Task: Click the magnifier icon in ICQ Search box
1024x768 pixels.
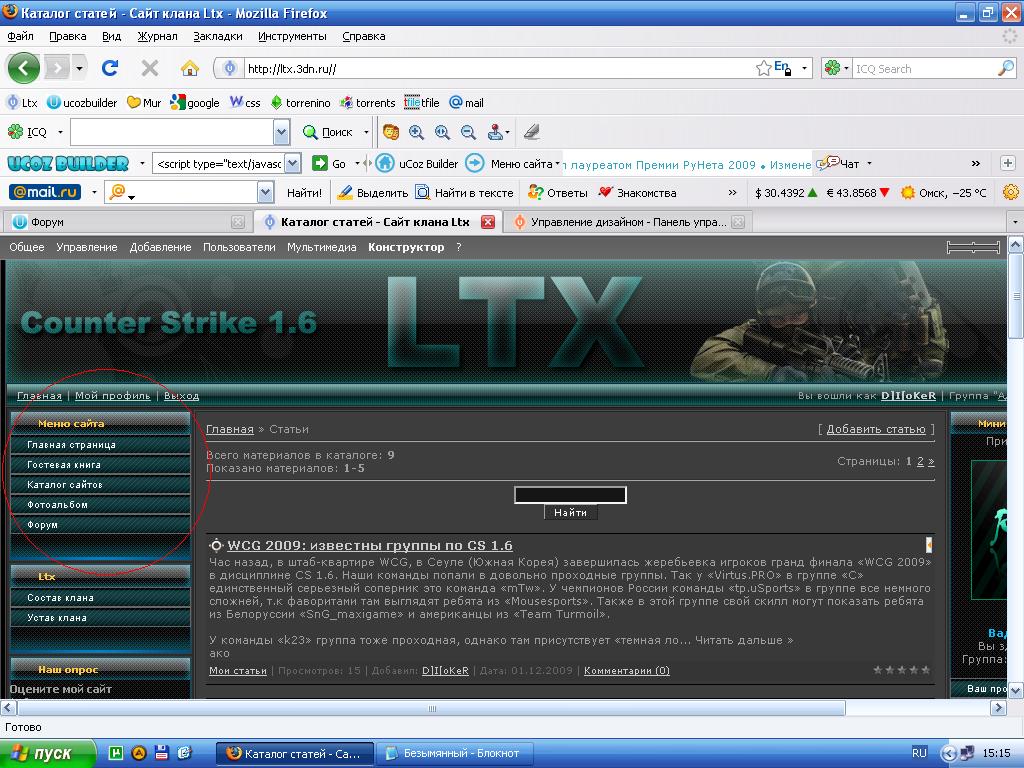Action: pyautogui.click(x=1006, y=68)
